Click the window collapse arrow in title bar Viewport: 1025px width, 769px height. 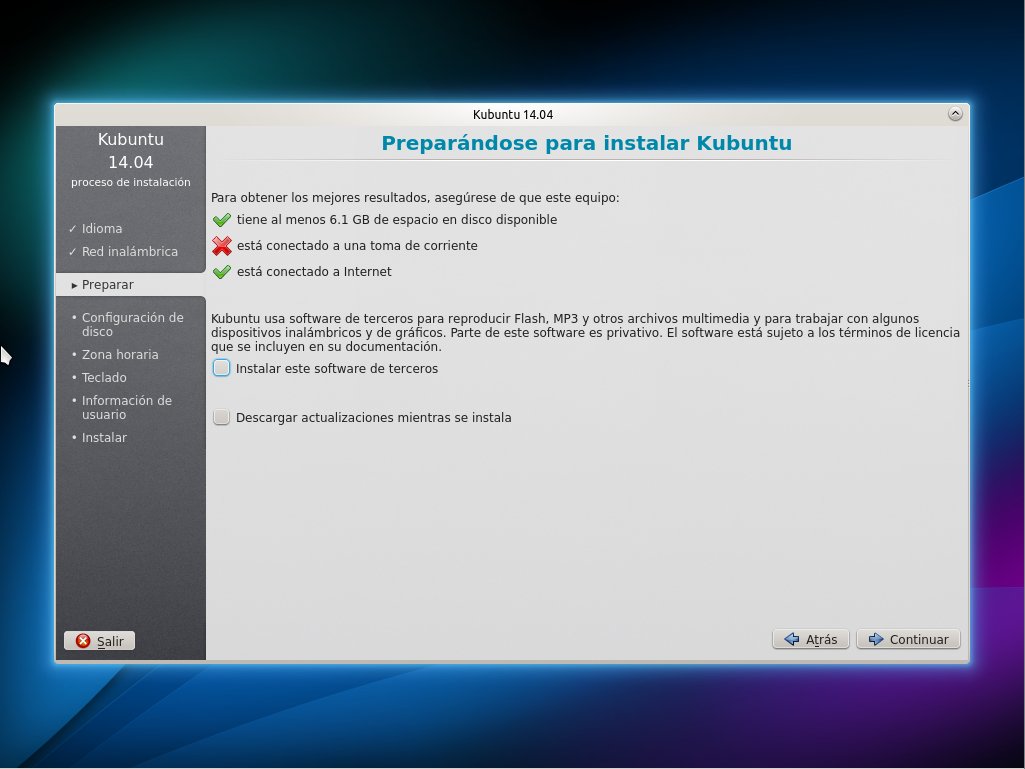955,114
